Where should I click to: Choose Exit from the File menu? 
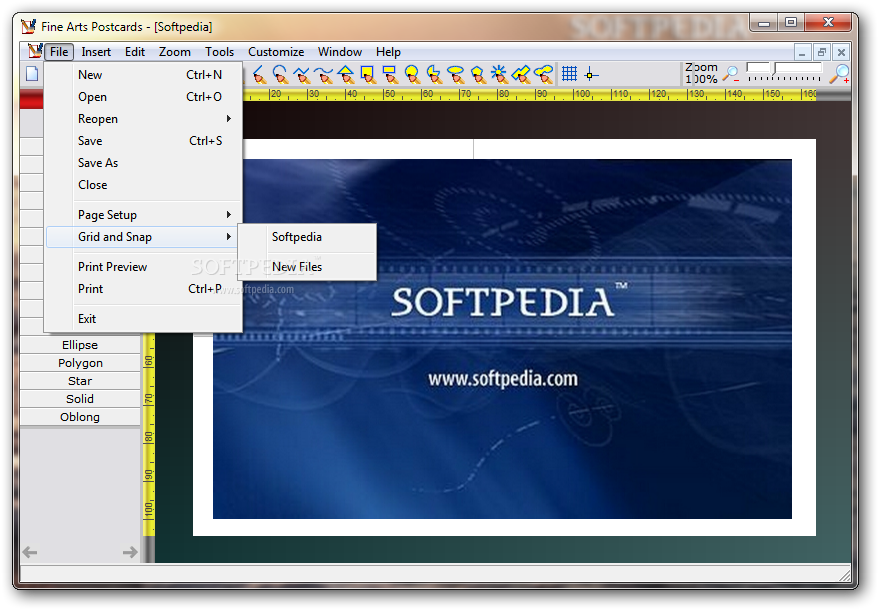pyautogui.click(x=144, y=318)
